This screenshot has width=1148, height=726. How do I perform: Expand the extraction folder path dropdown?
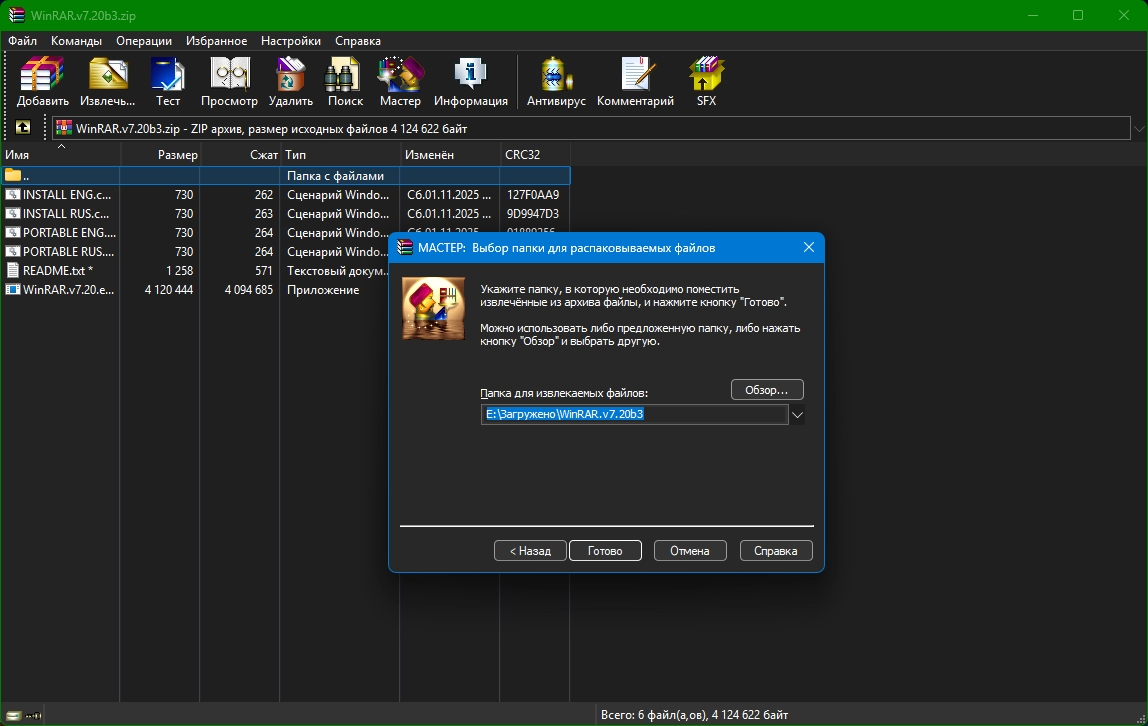[797, 414]
